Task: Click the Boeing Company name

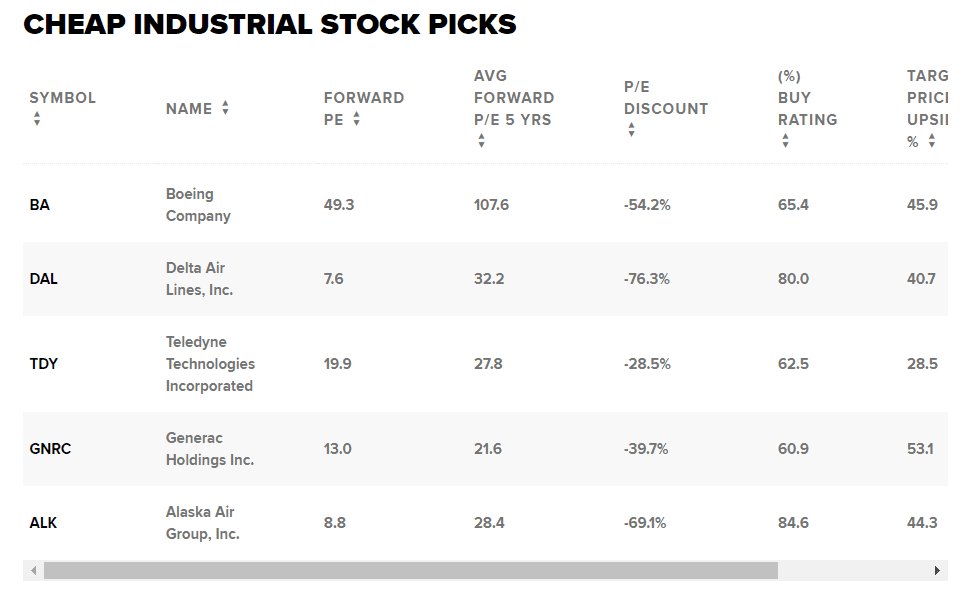Action: [x=198, y=205]
